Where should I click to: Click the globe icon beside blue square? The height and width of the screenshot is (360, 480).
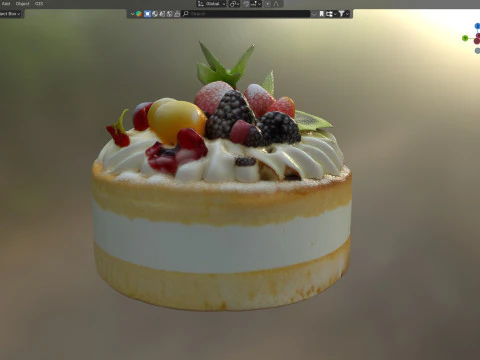[155, 14]
